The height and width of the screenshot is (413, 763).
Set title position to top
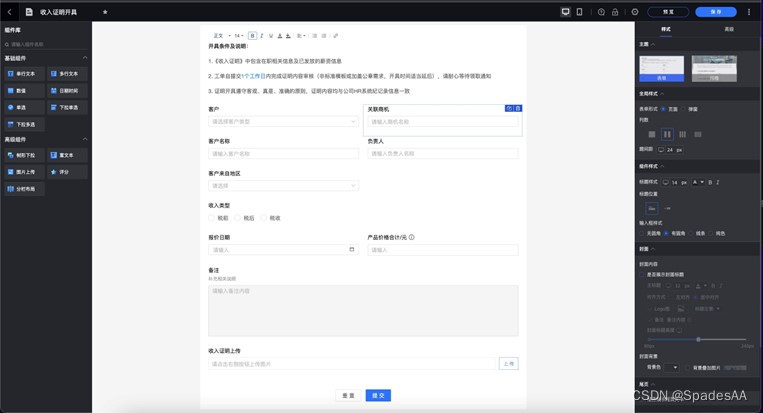[652, 208]
